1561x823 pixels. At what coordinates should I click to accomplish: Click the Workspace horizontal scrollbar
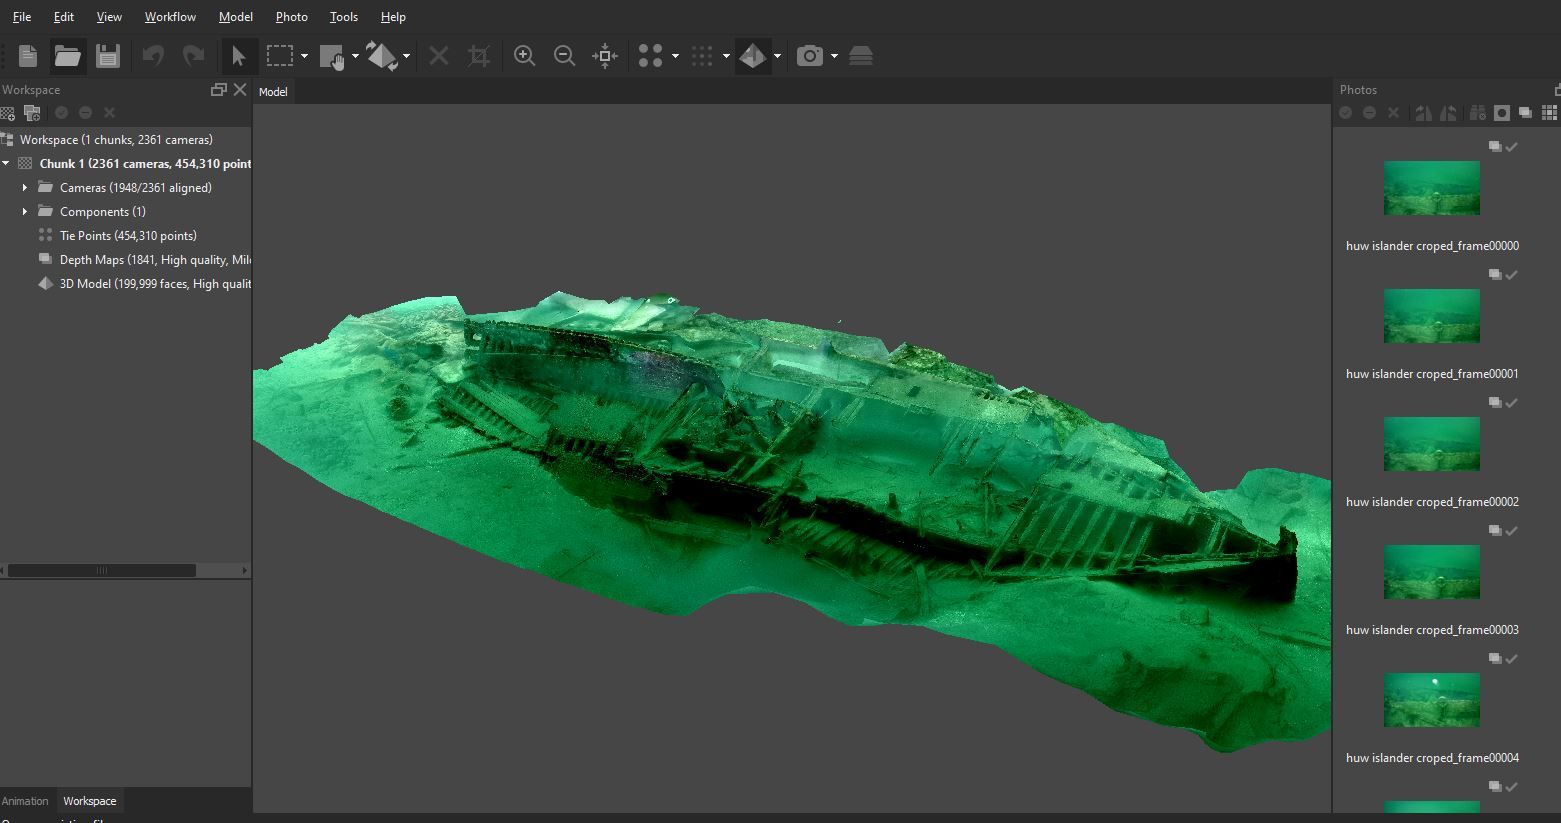tap(102, 570)
